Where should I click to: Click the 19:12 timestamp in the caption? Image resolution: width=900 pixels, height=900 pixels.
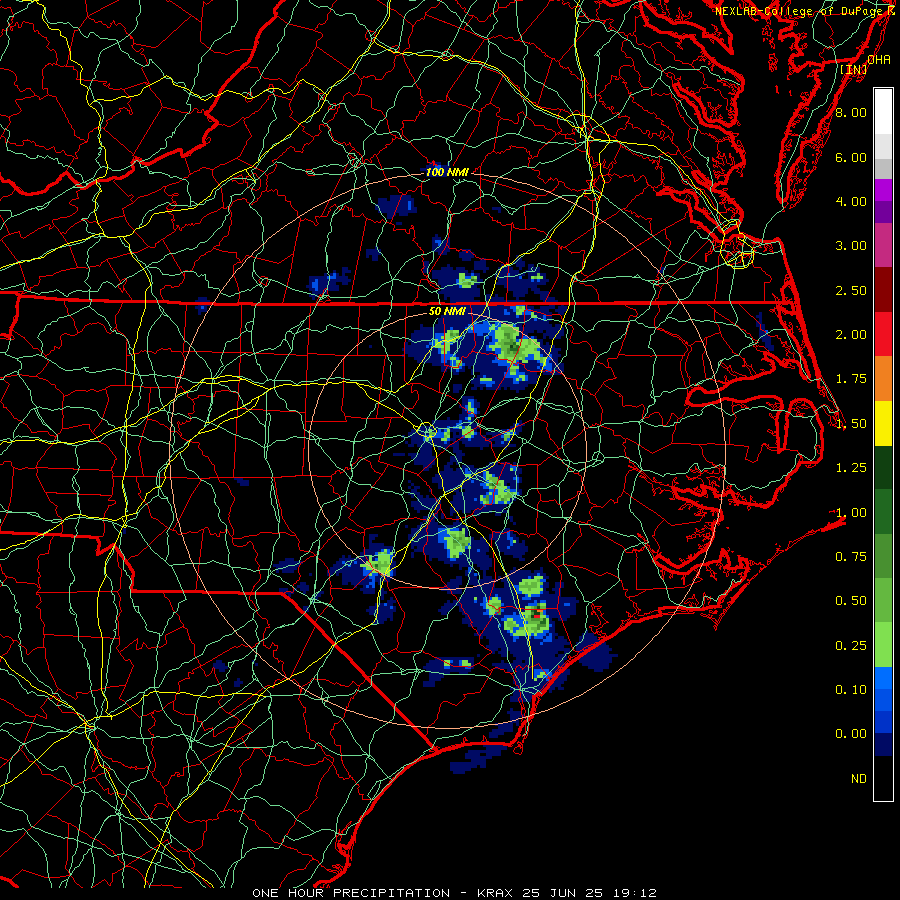(x=636, y=893)
